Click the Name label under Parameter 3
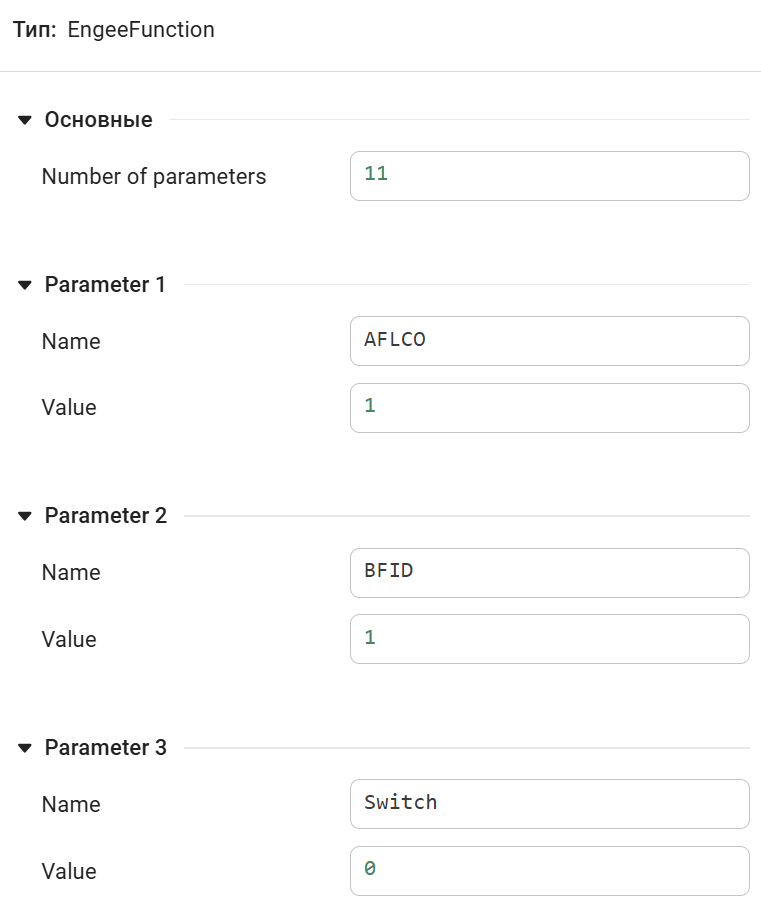 tap(71, 805)
